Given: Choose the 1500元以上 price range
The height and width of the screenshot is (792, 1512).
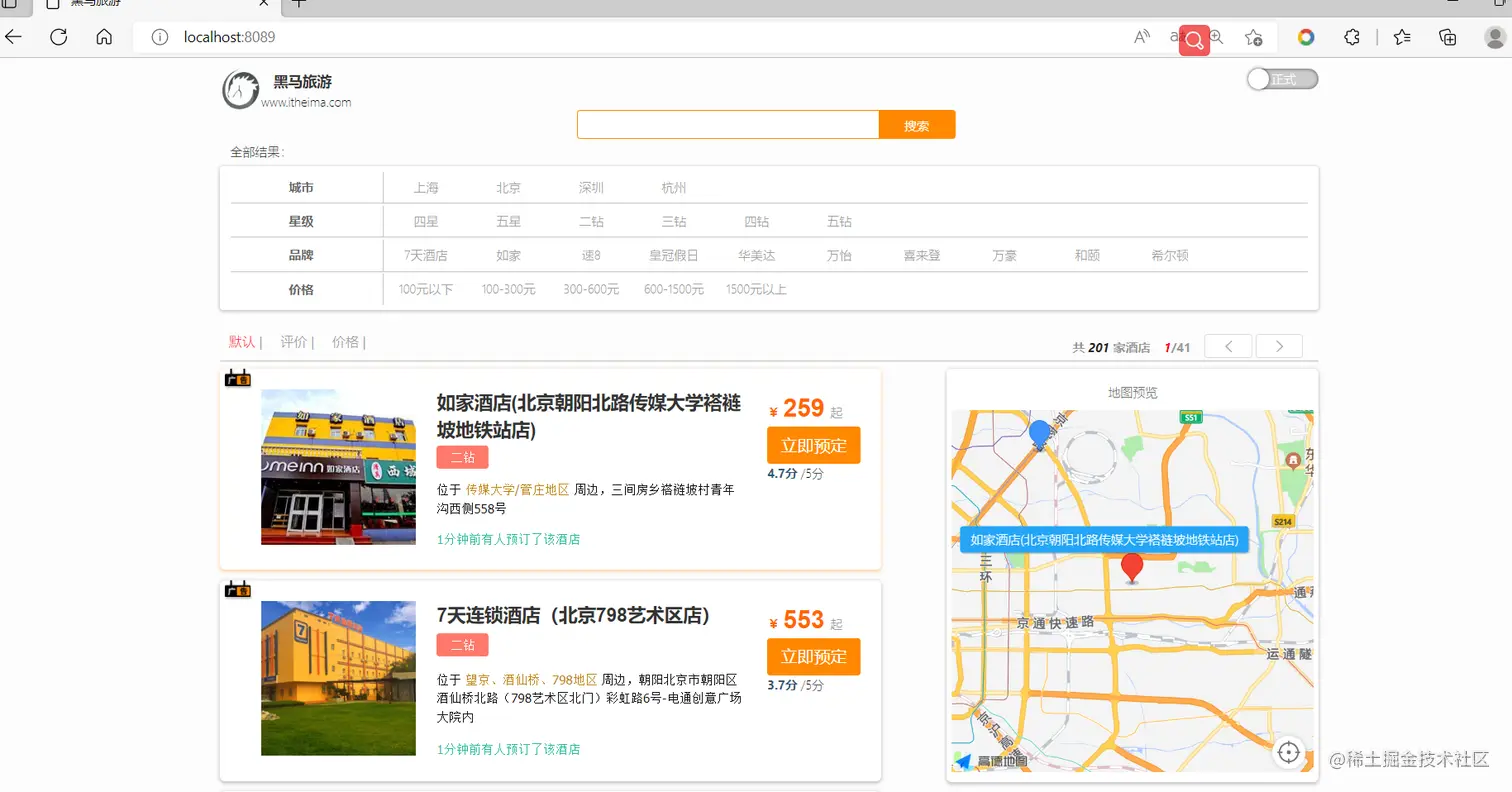Looking at the screenshot, I should pos(757,290).
